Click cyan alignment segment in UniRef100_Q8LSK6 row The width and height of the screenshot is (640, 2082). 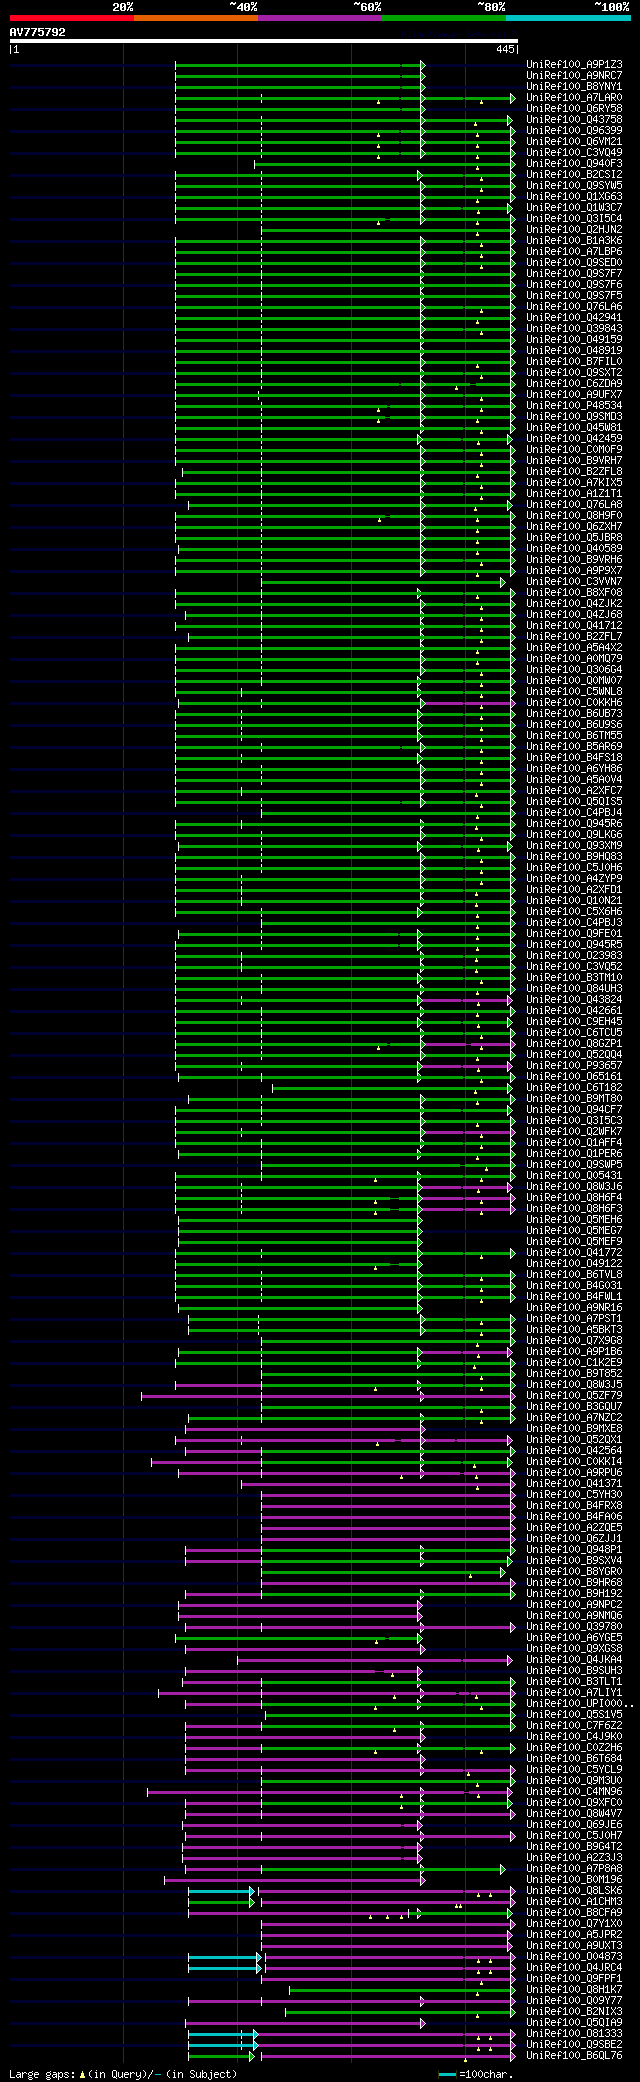click(x=221, y=1890)
